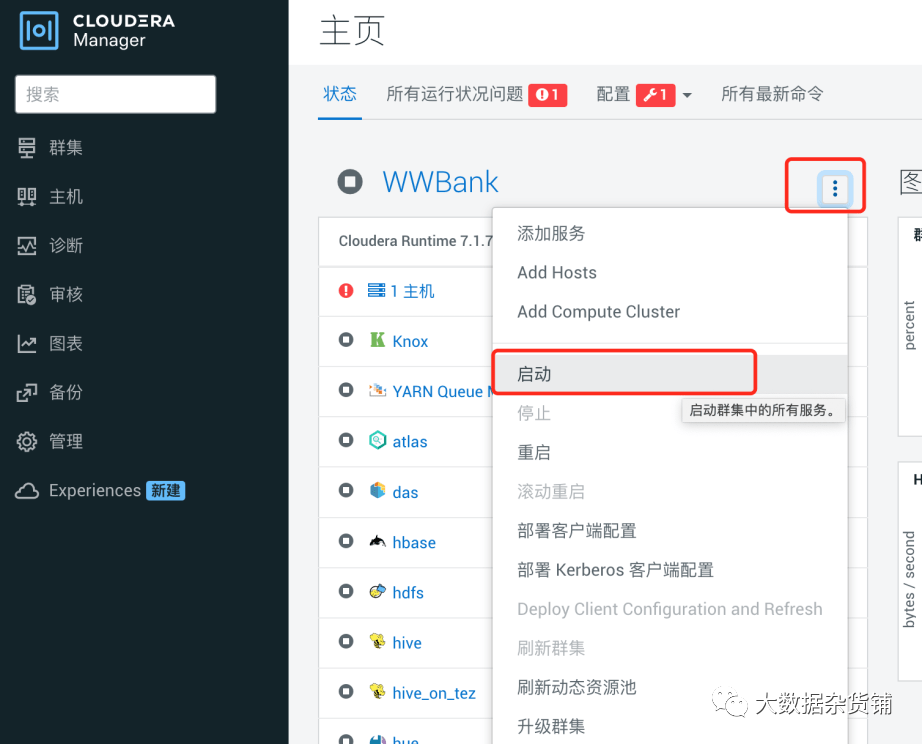The image size is (922, 744).
Task: Click the hbase orca icon
Action: click(378, 541)
